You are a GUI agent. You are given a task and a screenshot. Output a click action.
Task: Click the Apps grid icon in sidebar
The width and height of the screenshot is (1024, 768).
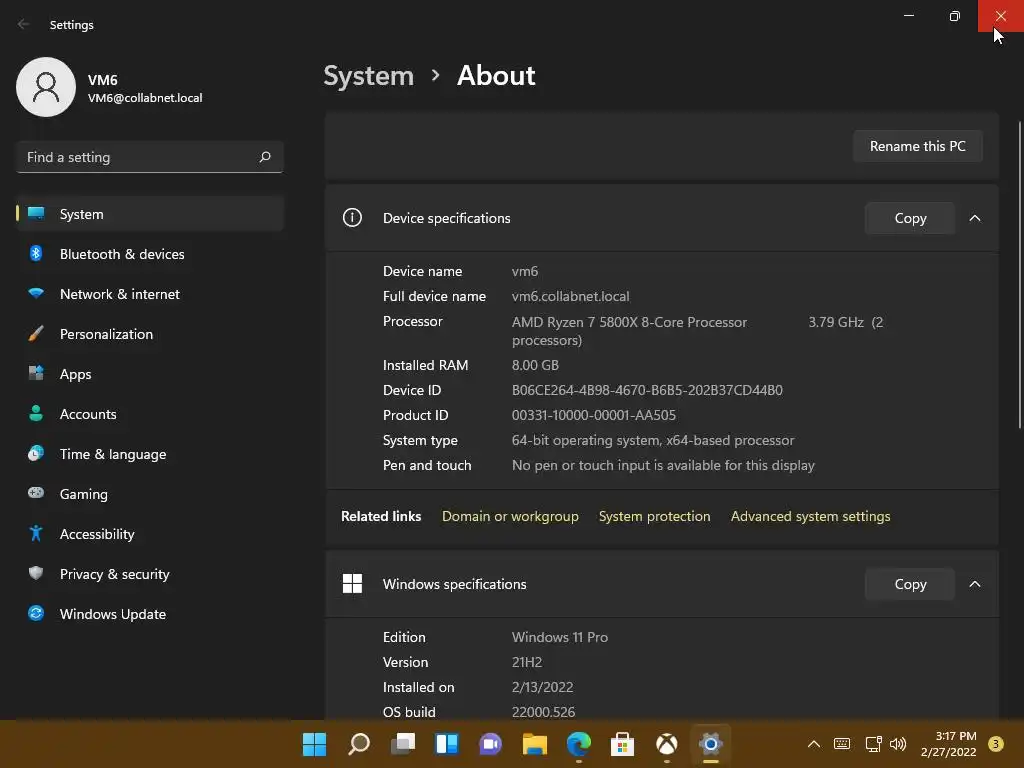pyautogui.click(x=36, y=373)
